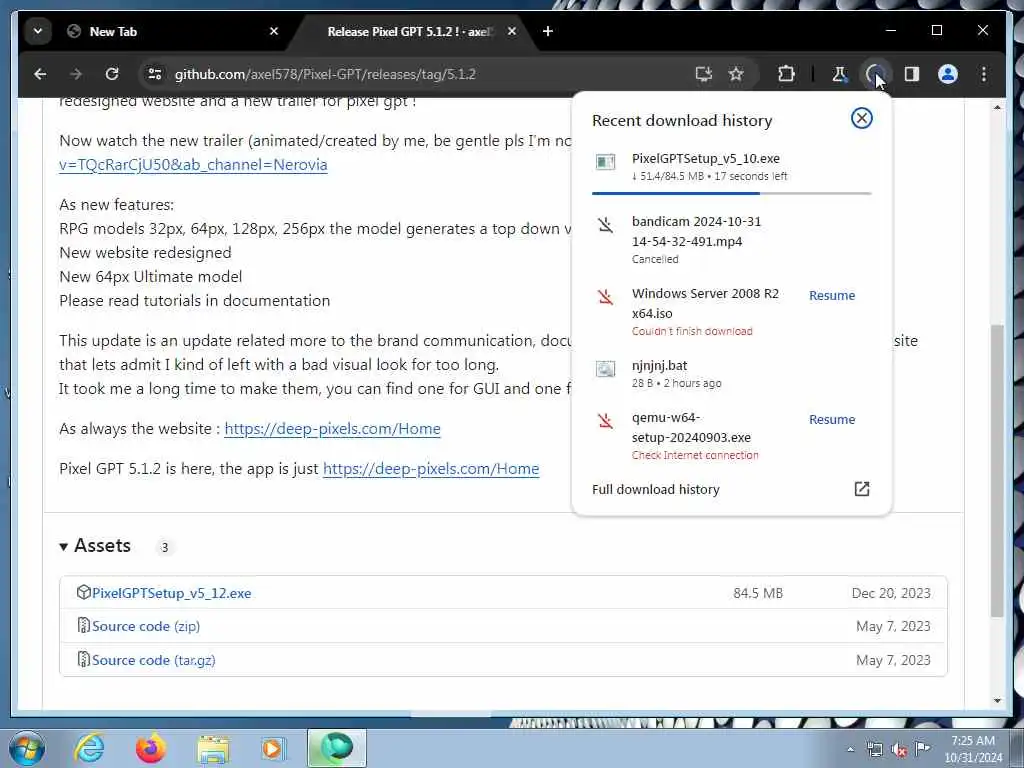This screenshot has width=1024, height=768.
Task: Click scrollbar up arrow
Action: tap(997, 107)
